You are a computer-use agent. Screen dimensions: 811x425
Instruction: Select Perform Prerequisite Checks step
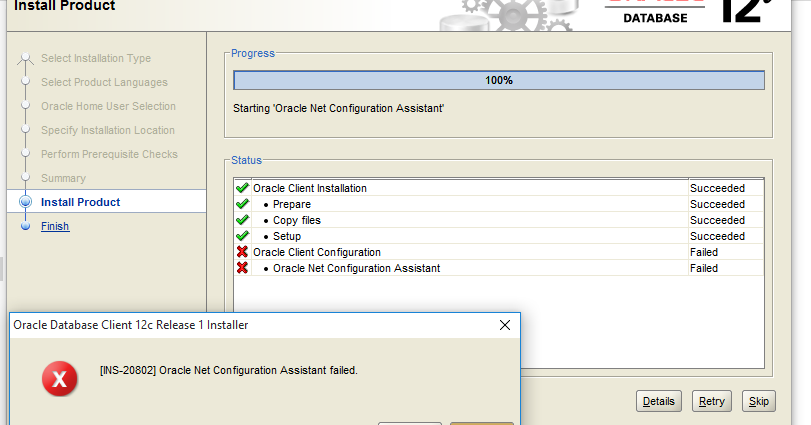tap(109, 154)
